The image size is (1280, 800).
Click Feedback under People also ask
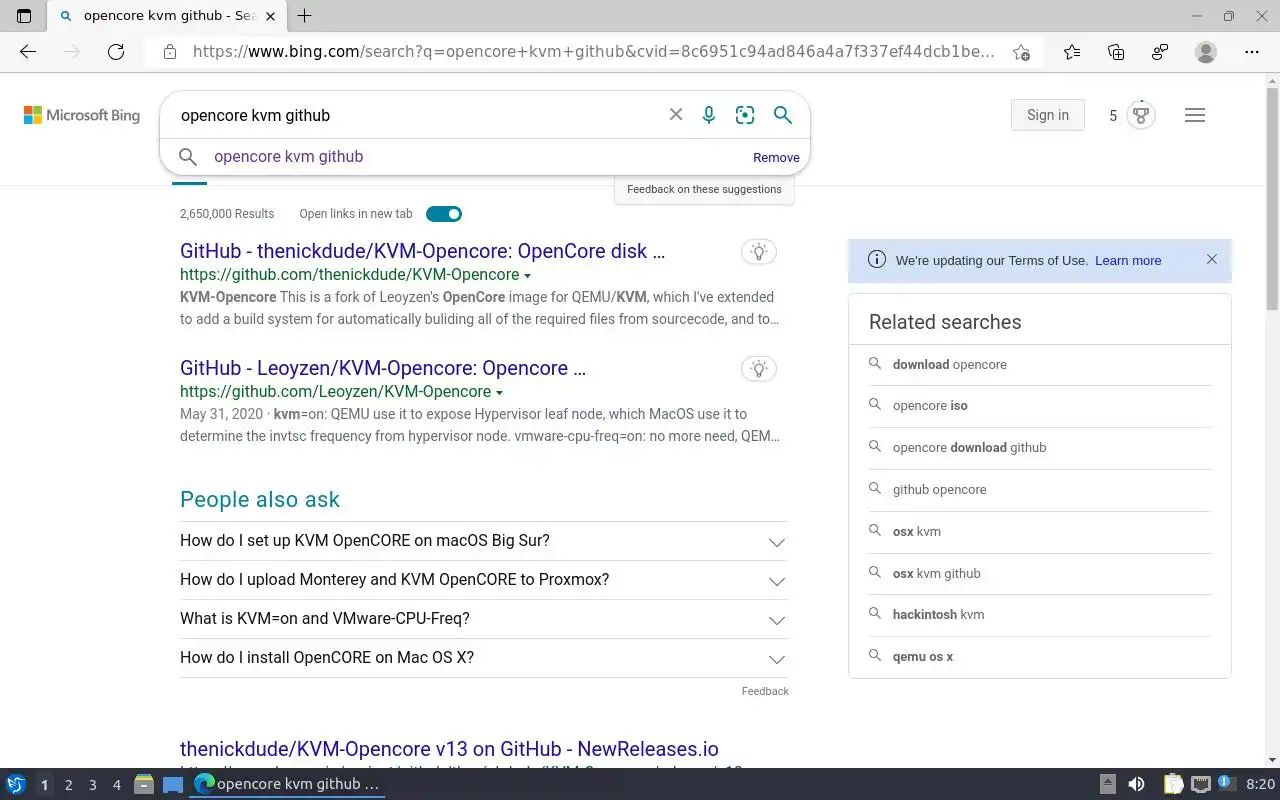(x=765, y=691)
